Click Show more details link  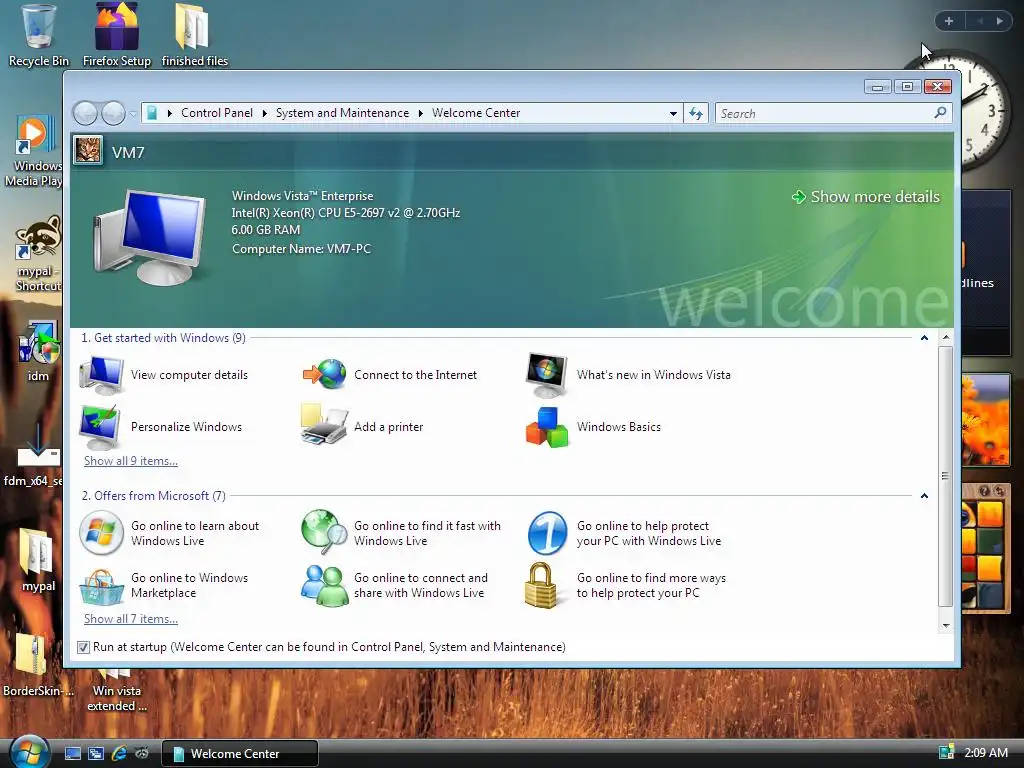coord(866,197)
